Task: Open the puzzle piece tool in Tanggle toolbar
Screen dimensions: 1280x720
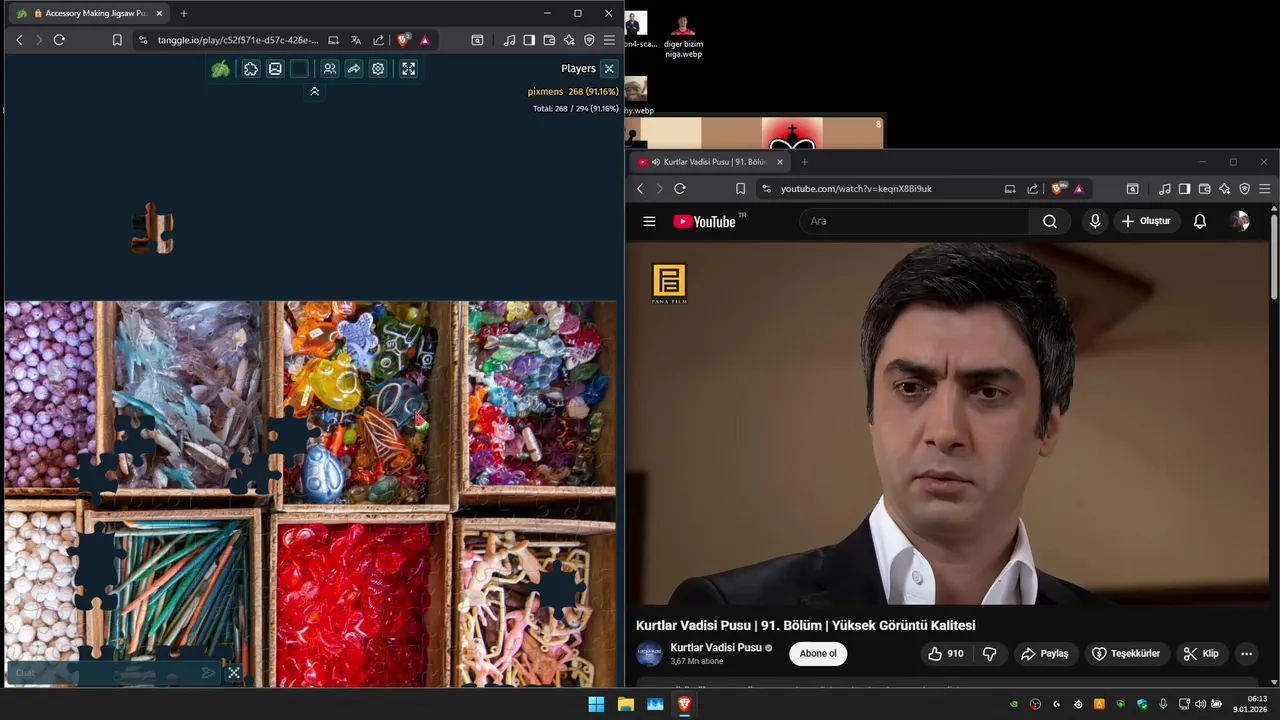Action: pos(251,69)
